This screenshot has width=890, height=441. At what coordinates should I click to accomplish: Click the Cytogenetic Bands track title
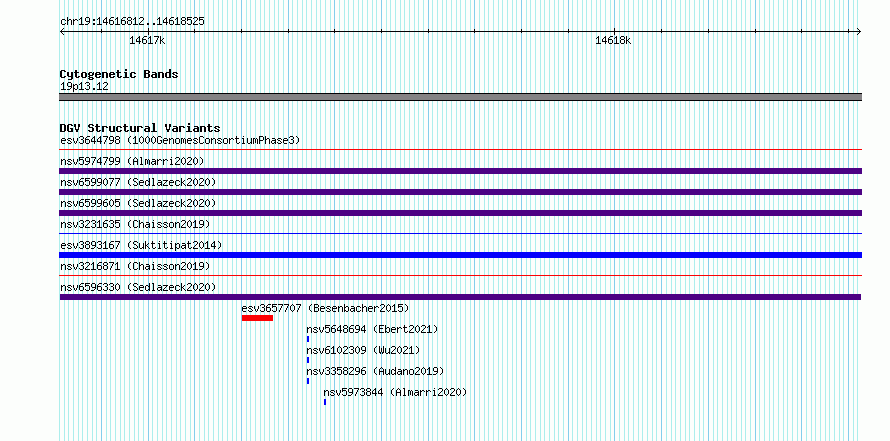(x=119, y=74)
